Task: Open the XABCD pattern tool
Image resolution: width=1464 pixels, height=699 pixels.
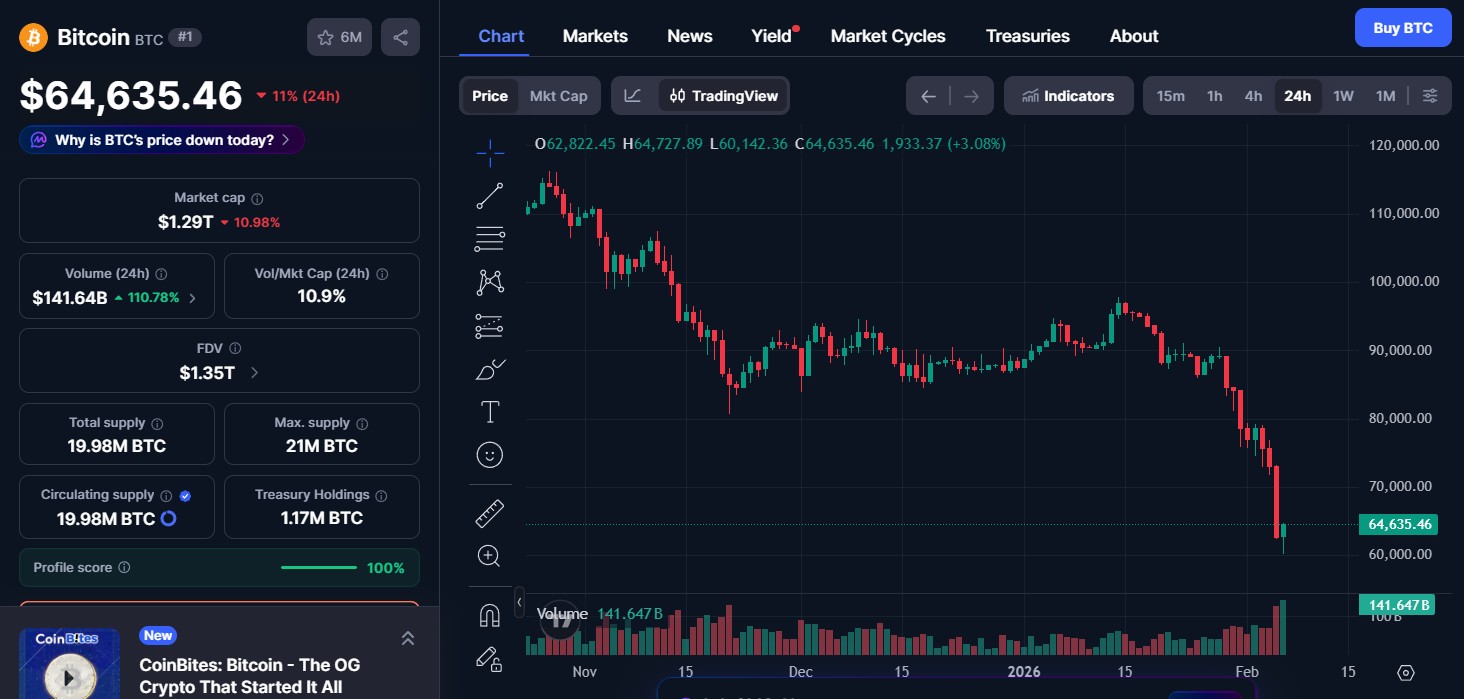Action: pyautogui.click(x=489, y=282)
